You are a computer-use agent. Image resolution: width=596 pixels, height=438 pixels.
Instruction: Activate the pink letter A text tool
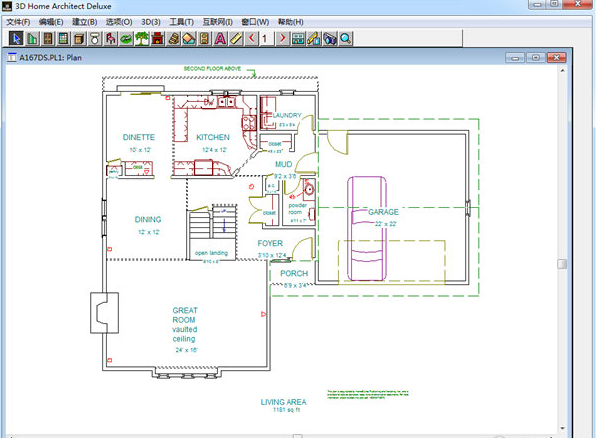(x=220, y=38)
